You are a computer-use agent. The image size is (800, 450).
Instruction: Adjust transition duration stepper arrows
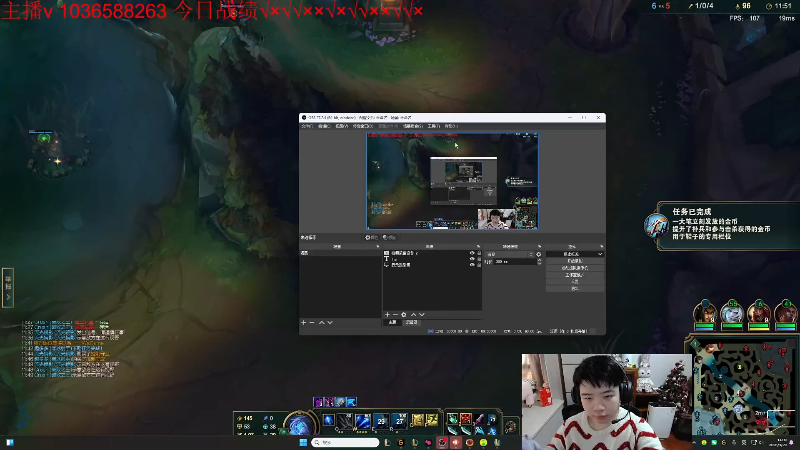pyautogui.click(x=540, y=261)
